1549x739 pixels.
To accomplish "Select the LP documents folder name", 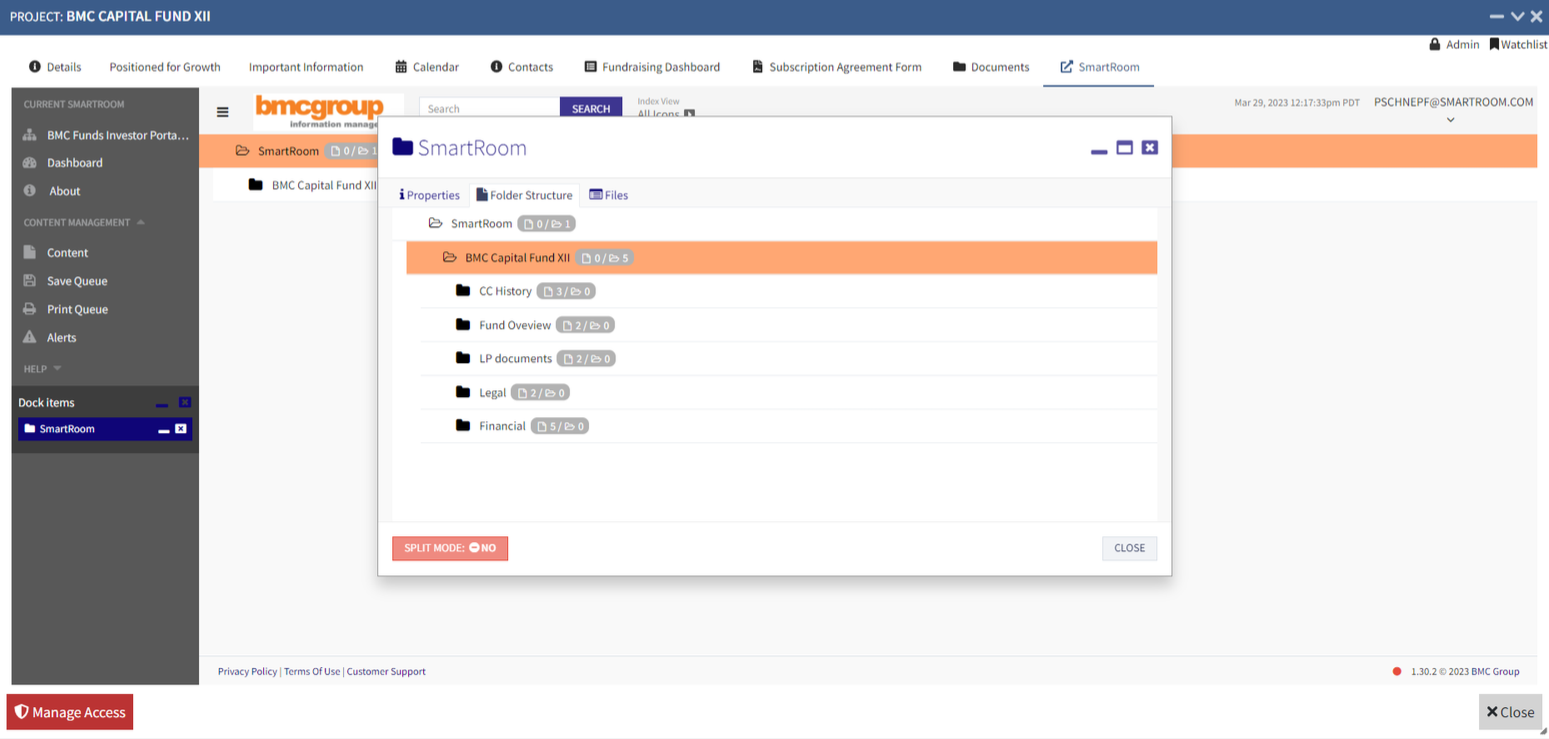I will (x=515, y=359).
